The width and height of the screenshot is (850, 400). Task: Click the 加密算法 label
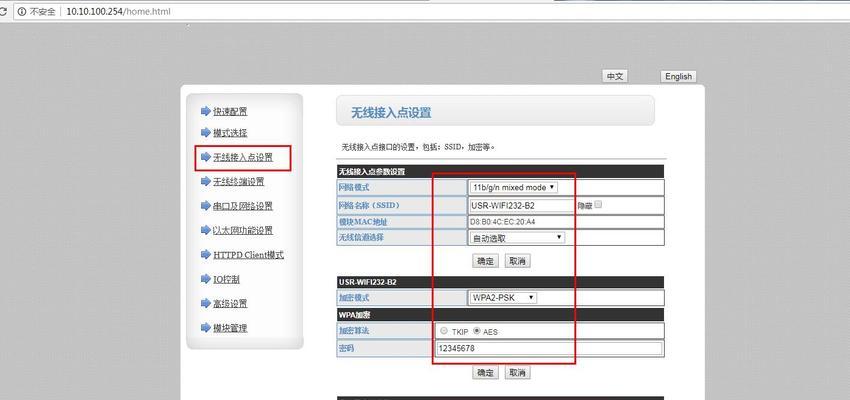(353, 331)
